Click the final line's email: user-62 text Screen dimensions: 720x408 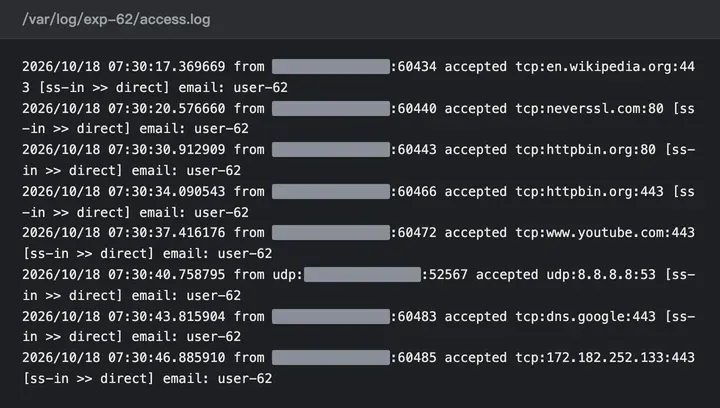point(217,379)
